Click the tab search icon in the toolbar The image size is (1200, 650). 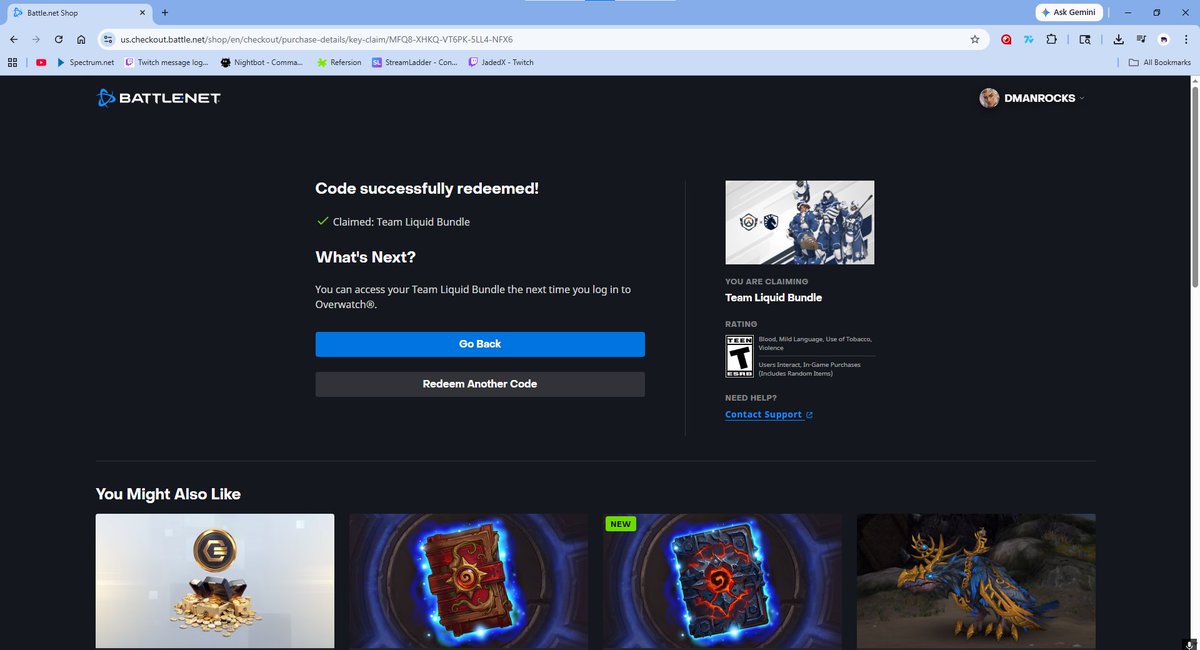point(1085,39)
